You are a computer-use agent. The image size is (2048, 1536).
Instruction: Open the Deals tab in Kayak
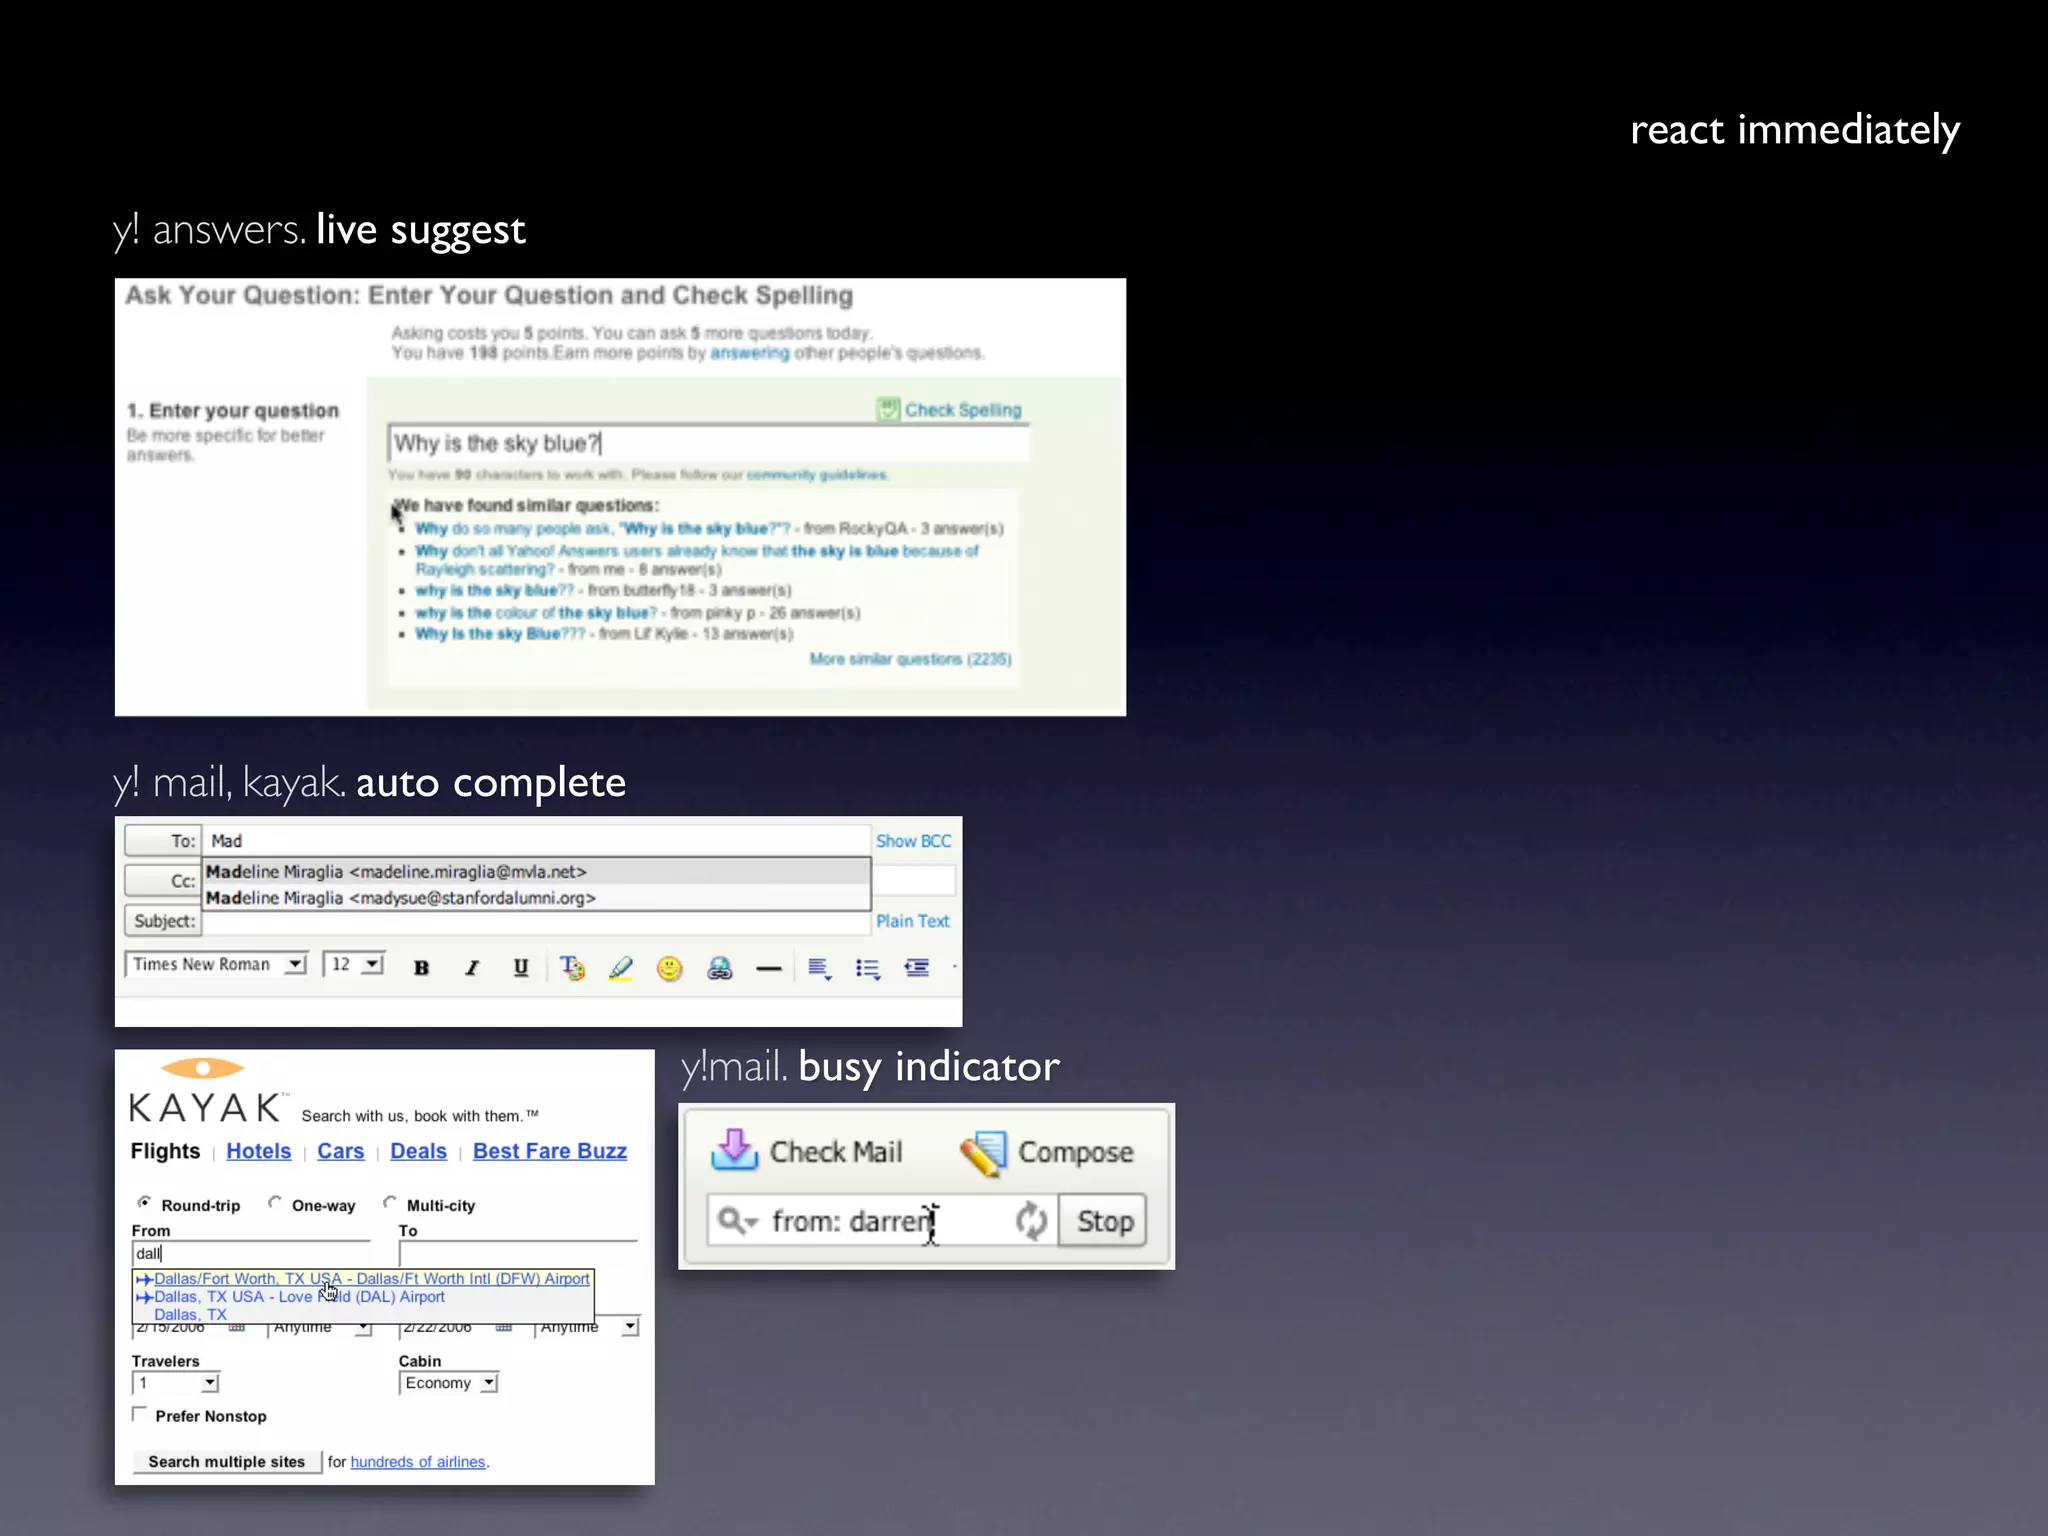(418, 1151)
